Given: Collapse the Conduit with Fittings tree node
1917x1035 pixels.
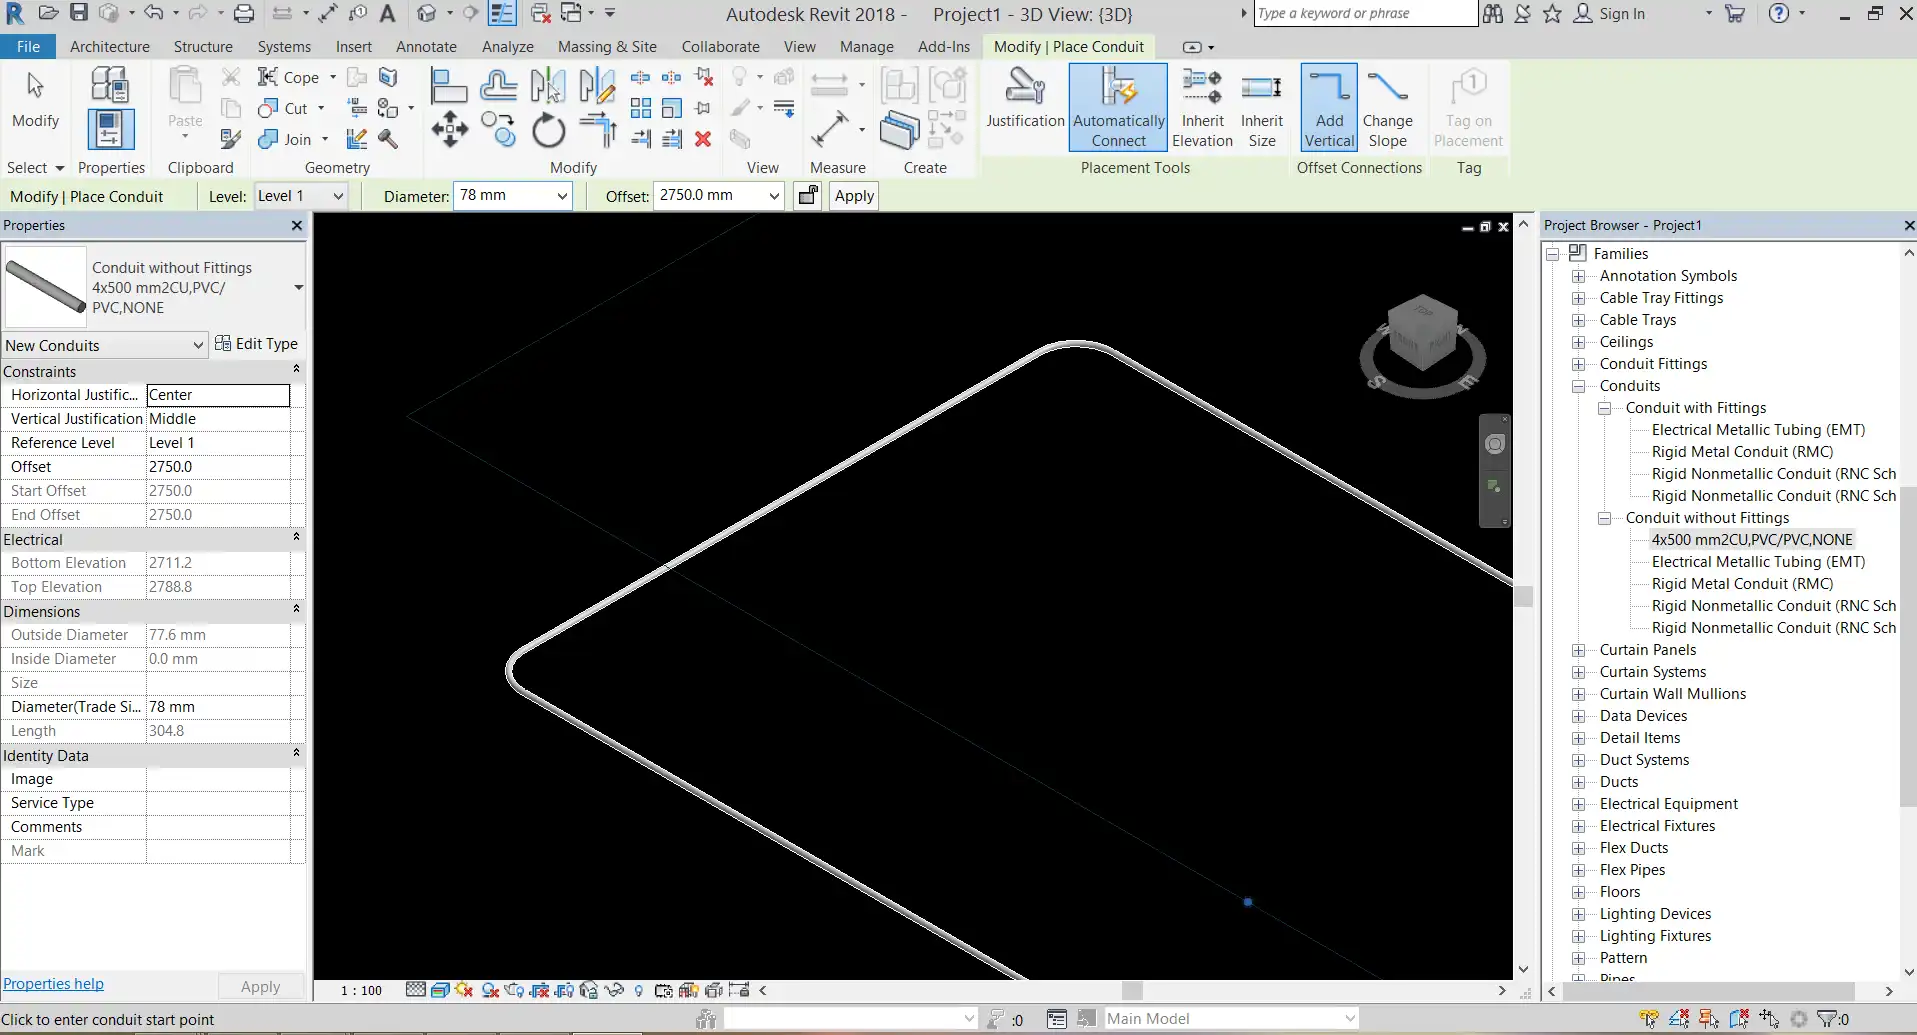Looking at the screenshot, I should (x=1604, y=408).
